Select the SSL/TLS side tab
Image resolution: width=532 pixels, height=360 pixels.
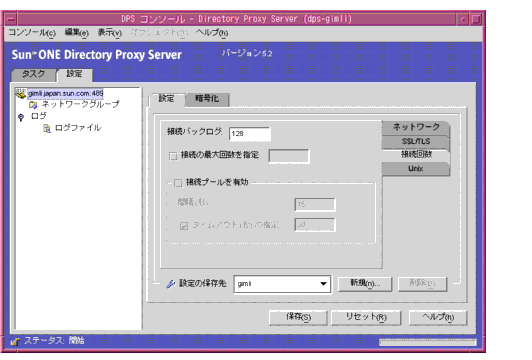(416, 142)
